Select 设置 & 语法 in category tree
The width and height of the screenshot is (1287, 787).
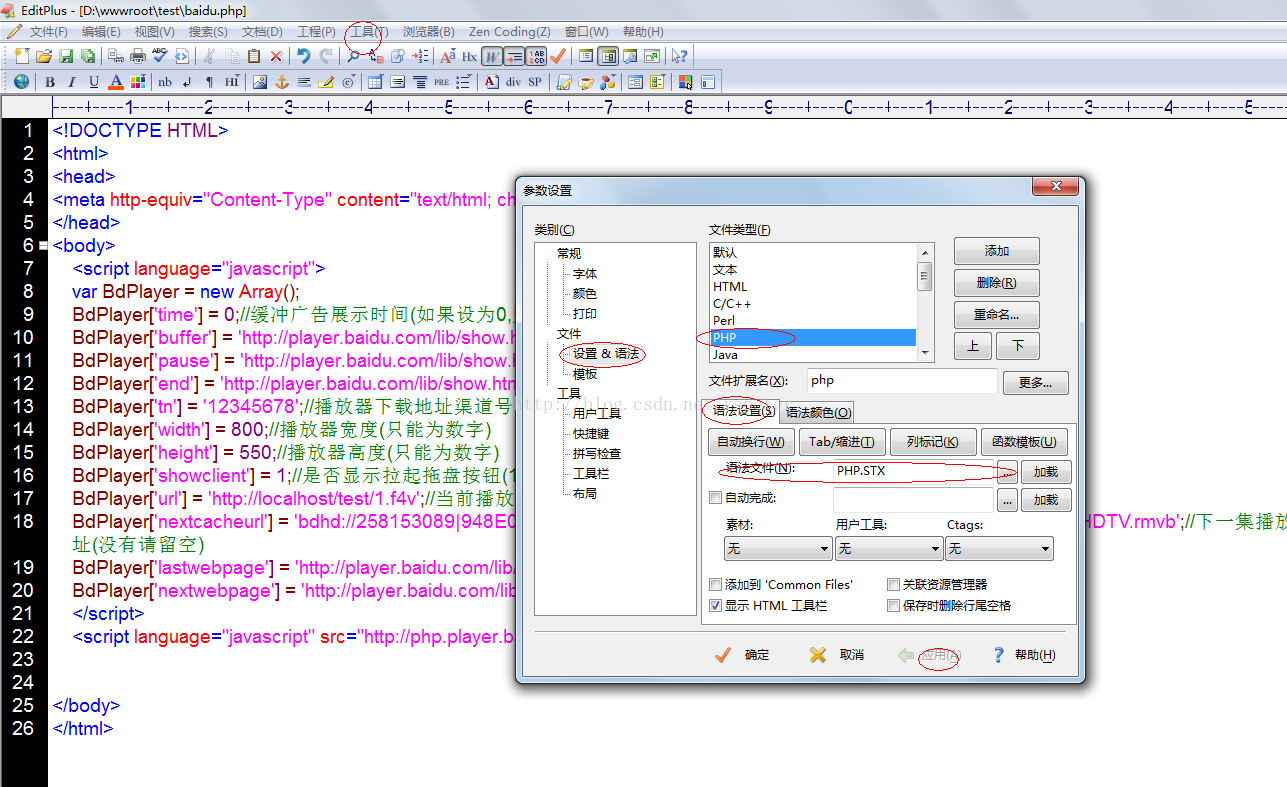pos(608,354)
